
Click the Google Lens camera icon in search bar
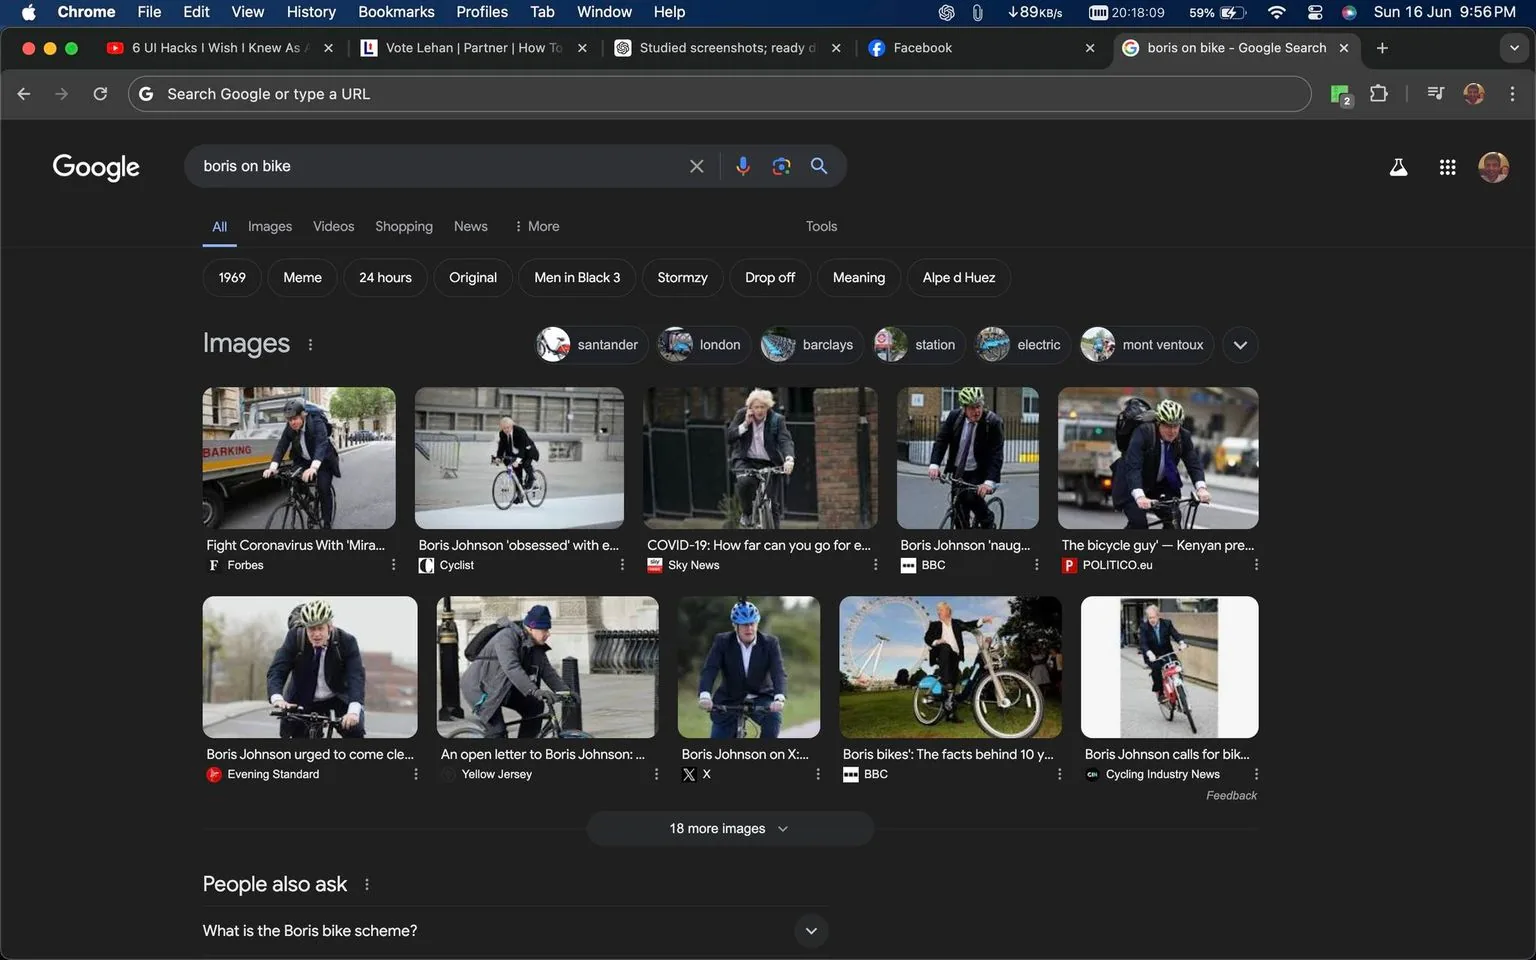pyautogui.click(x=781, y=166)
